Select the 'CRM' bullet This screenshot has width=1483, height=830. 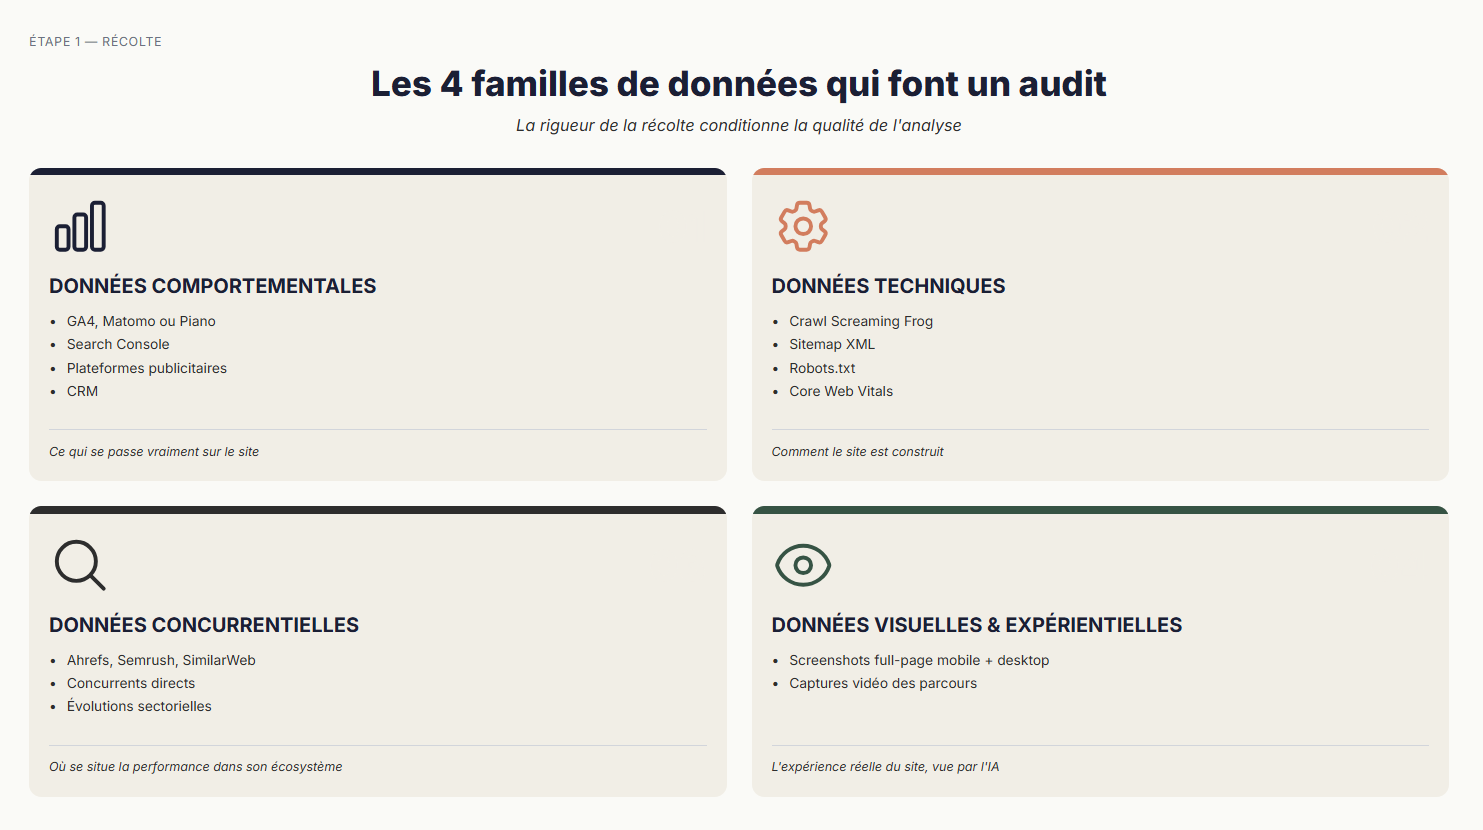82,391
